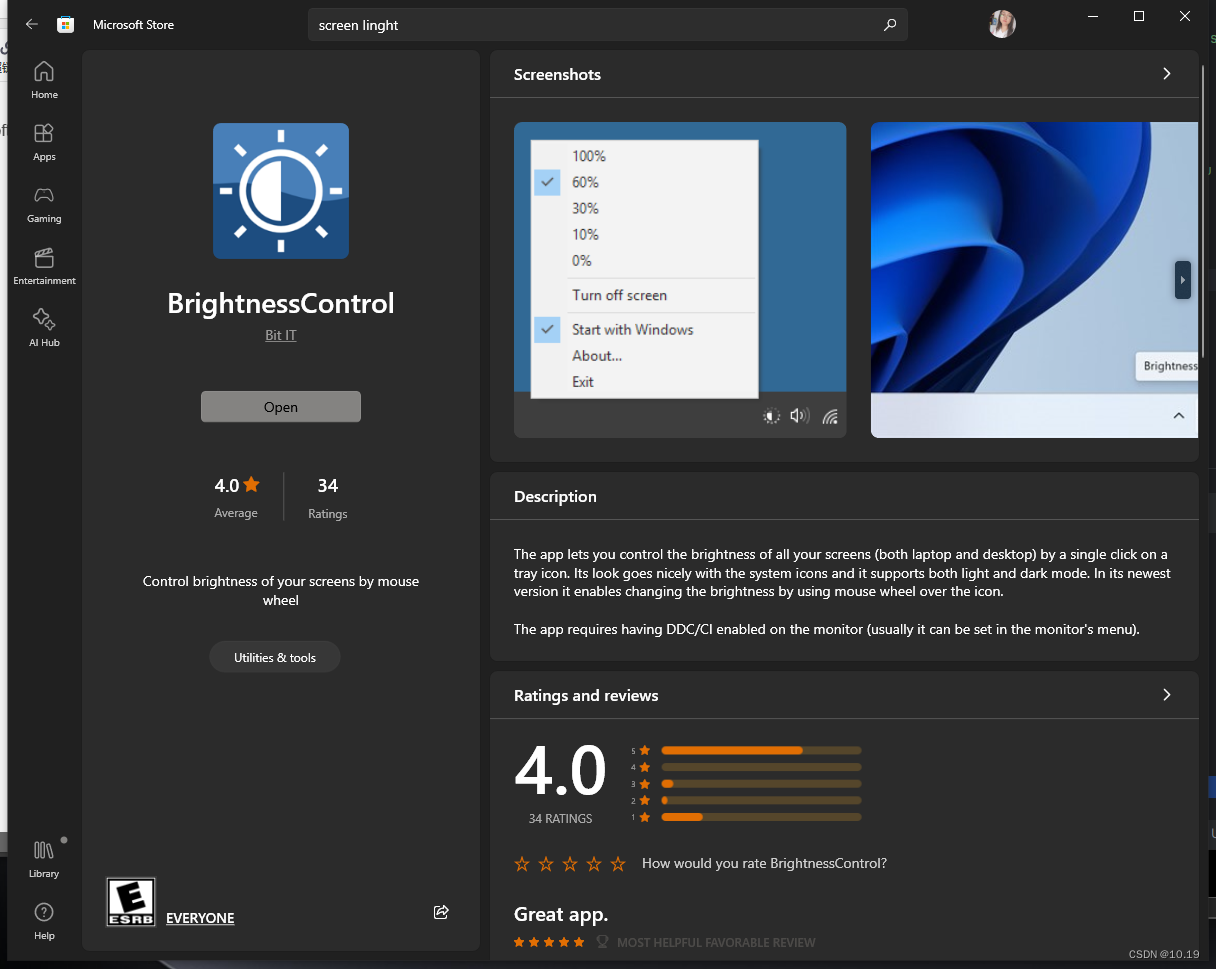Click the search magnifier icon
Viewport: 1216px width, 969px height.
pos(890,25)
